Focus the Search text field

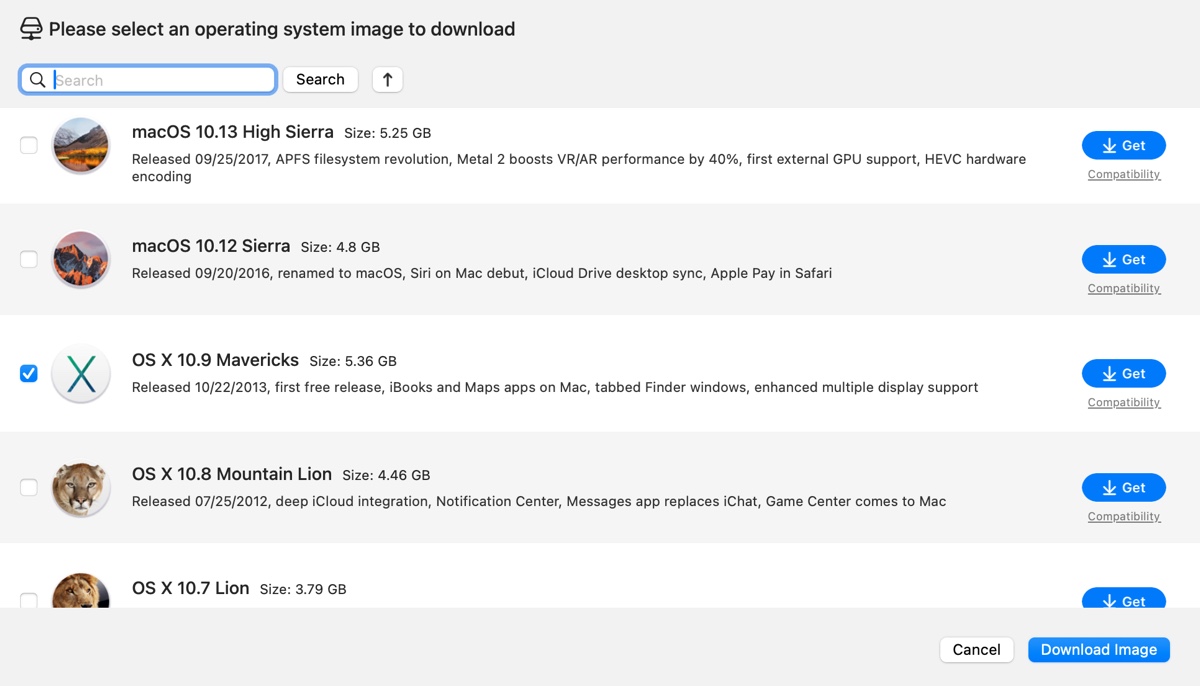[160, 80]
